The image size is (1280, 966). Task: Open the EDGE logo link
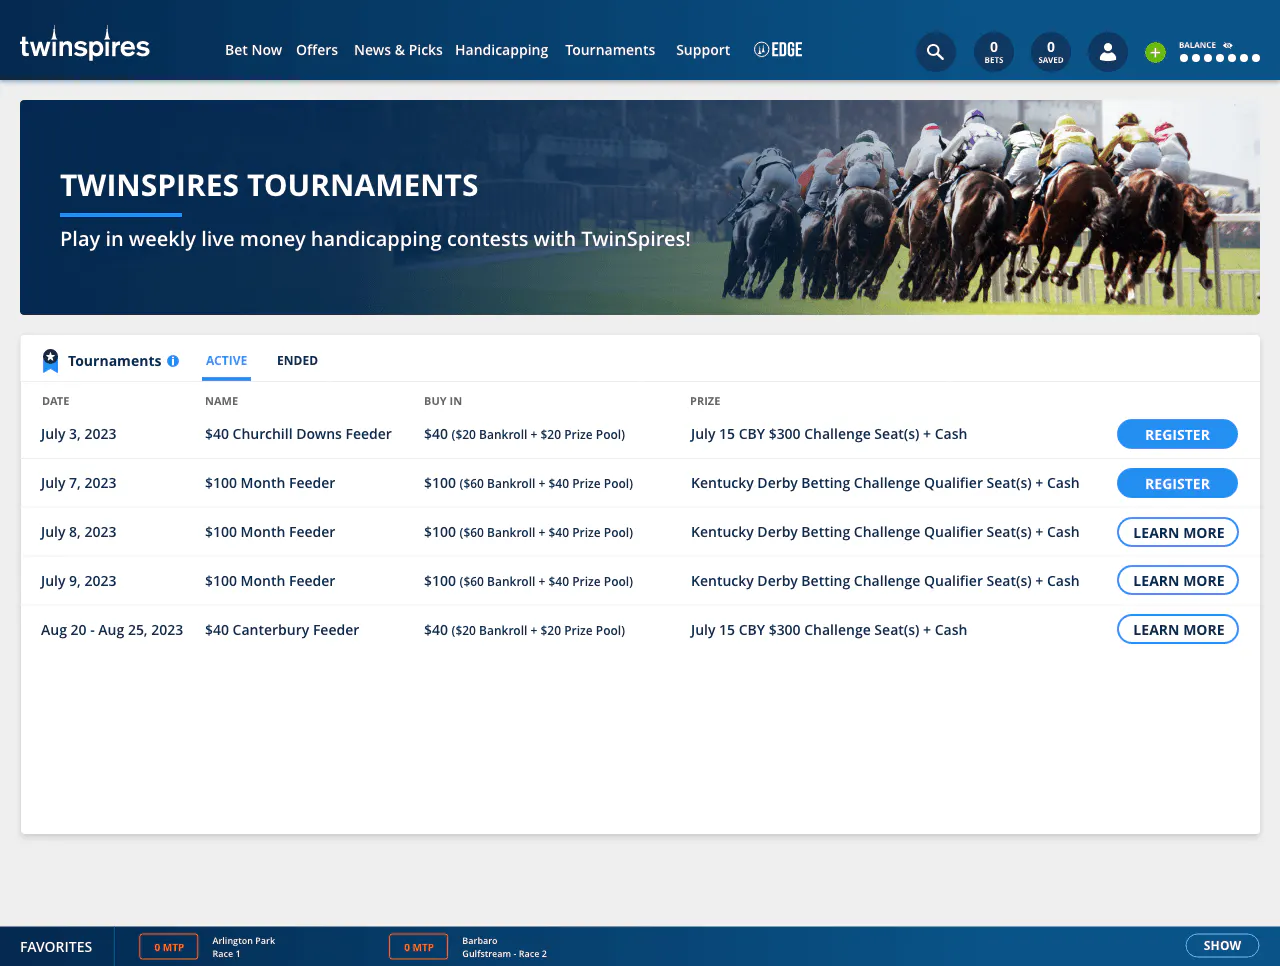tap(778, 50)
